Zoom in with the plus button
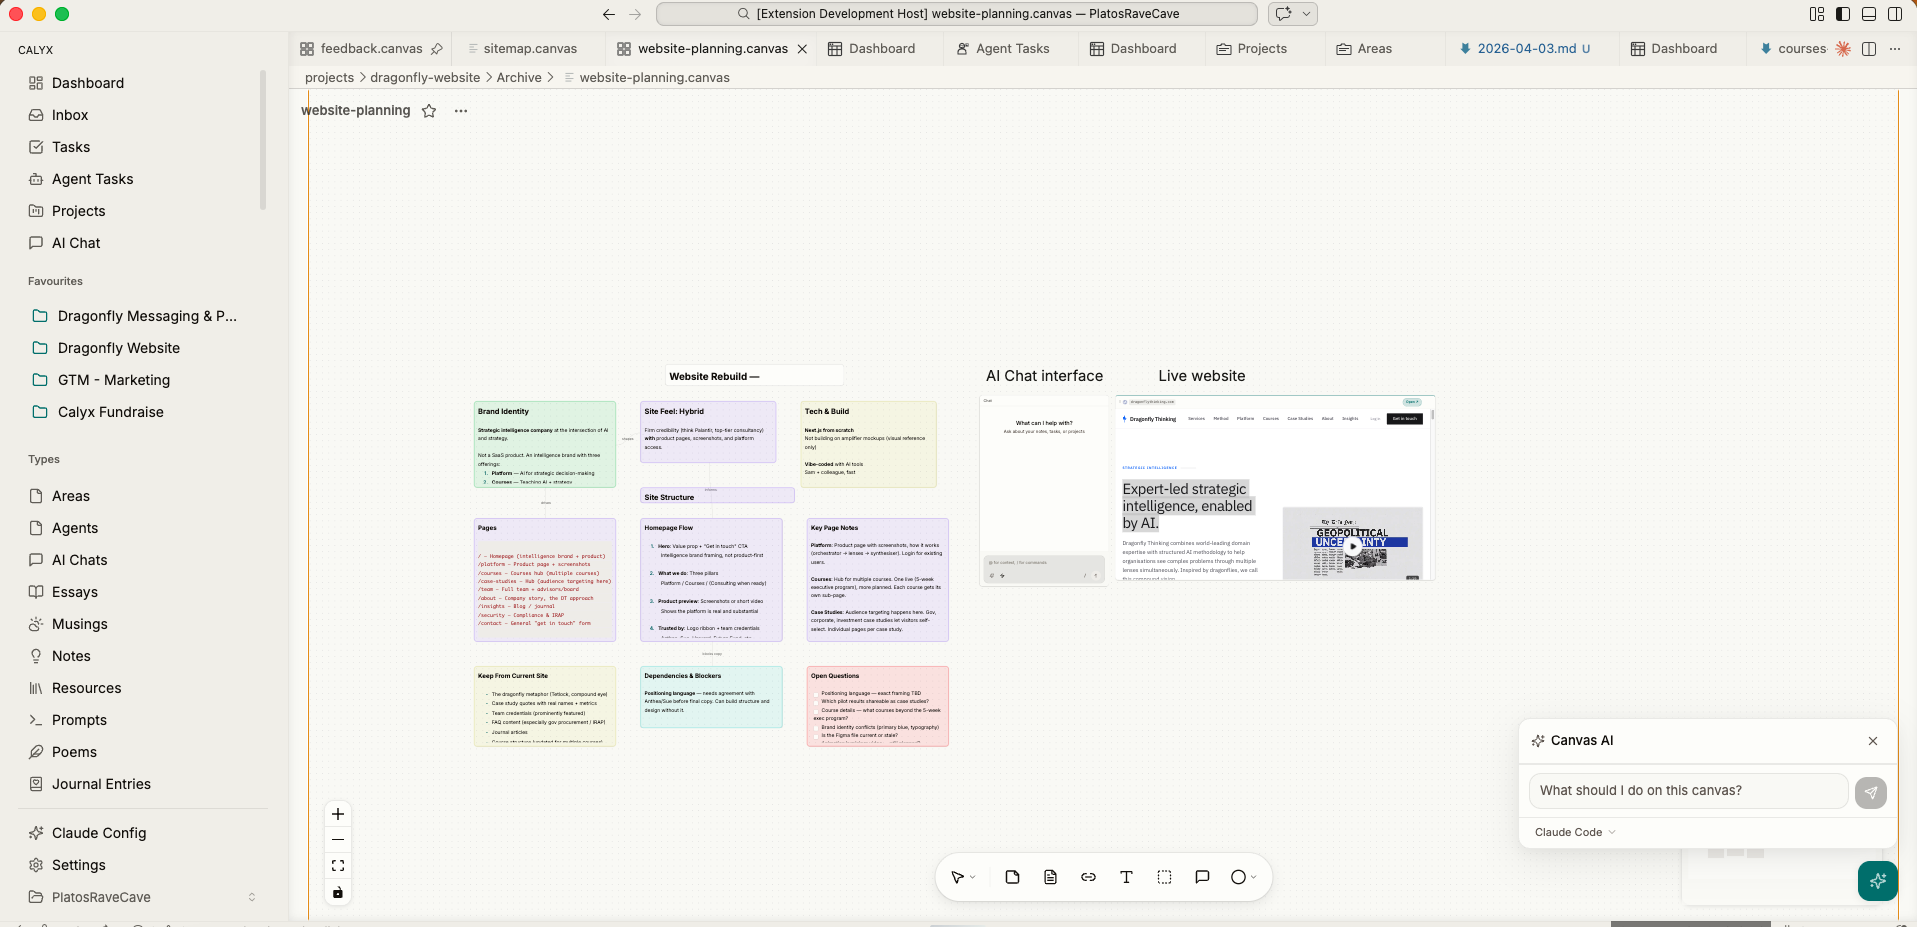This screenshot has height=927, width=1917. pyautogui.click(x=338, y=814)
